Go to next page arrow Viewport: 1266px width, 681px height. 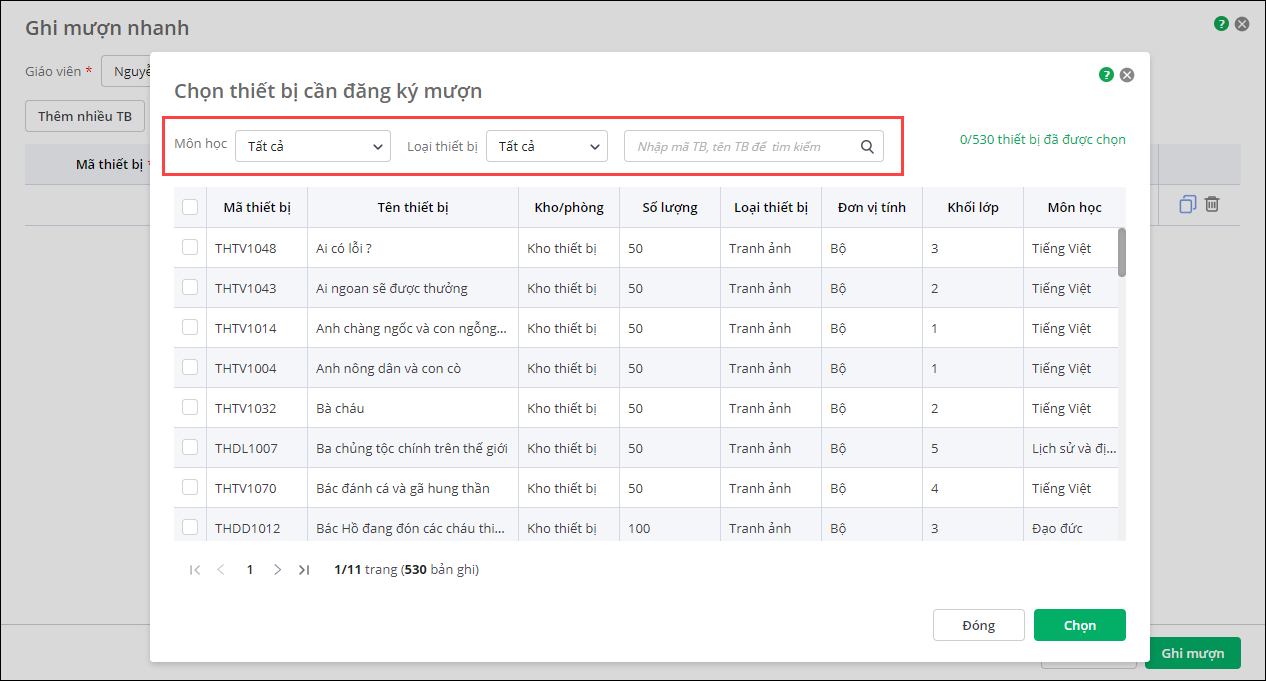[x=277, y=570]
